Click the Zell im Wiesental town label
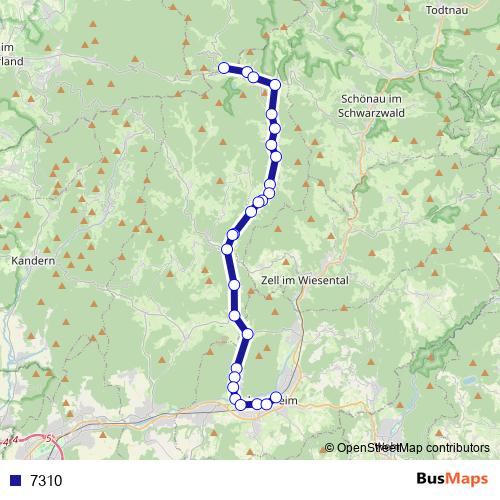The width and height of the screenshot is (500, 500). coord(305,280)
